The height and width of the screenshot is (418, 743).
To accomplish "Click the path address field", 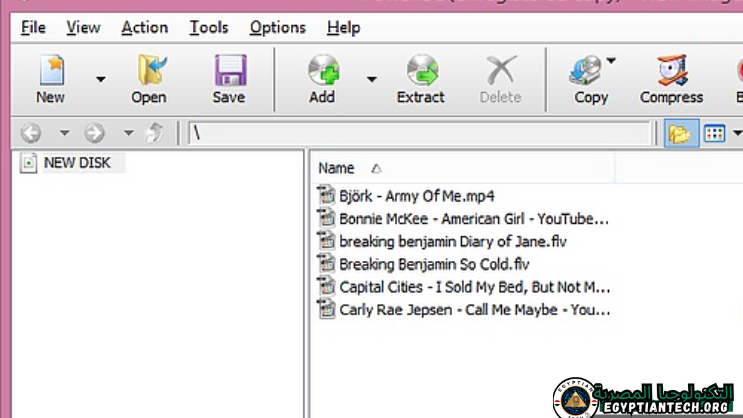I will (420, 133).
